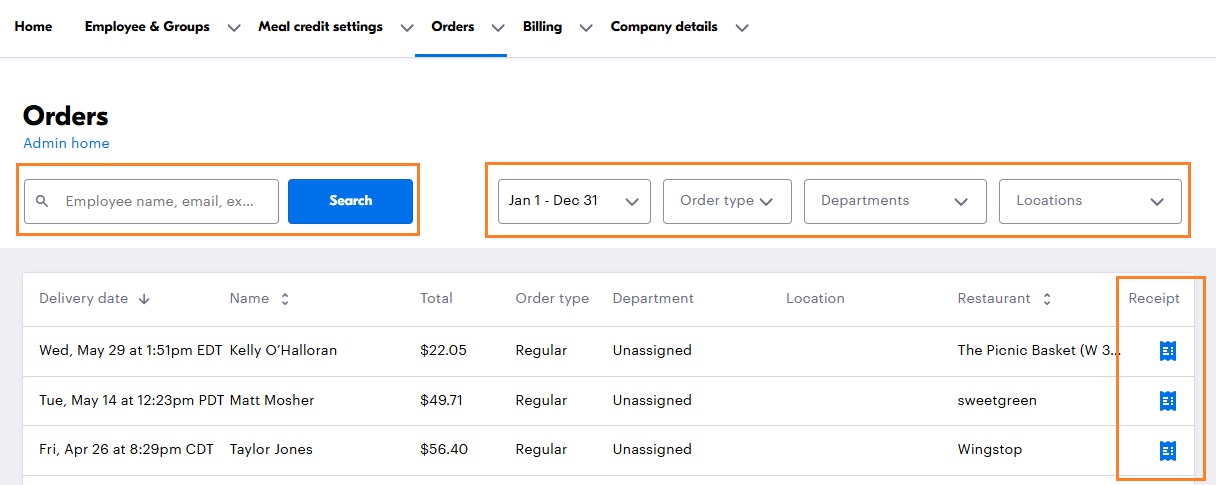Sort by Delivery date arrow icon
This screenshot has width=1216, height=485.
click(x=144, y=299)
